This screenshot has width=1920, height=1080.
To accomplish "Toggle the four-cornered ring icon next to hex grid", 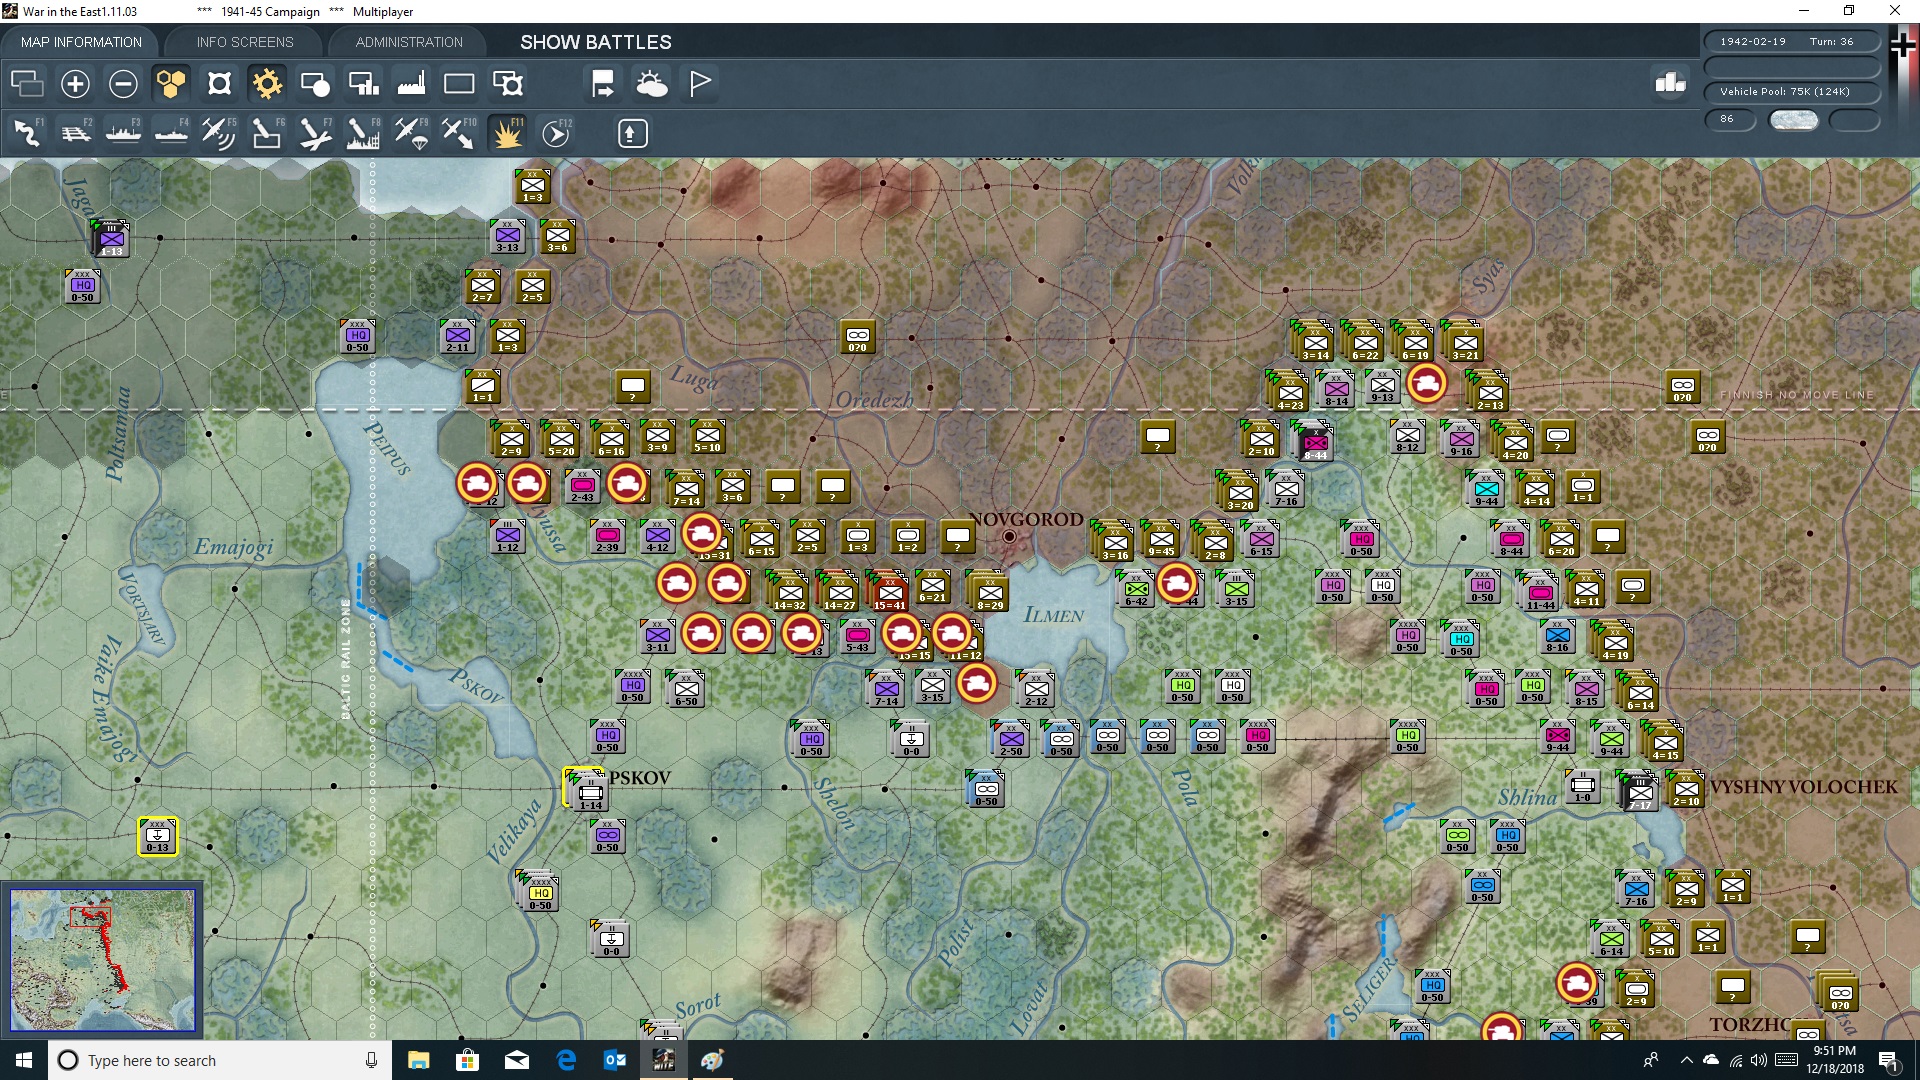I will 219,84.
